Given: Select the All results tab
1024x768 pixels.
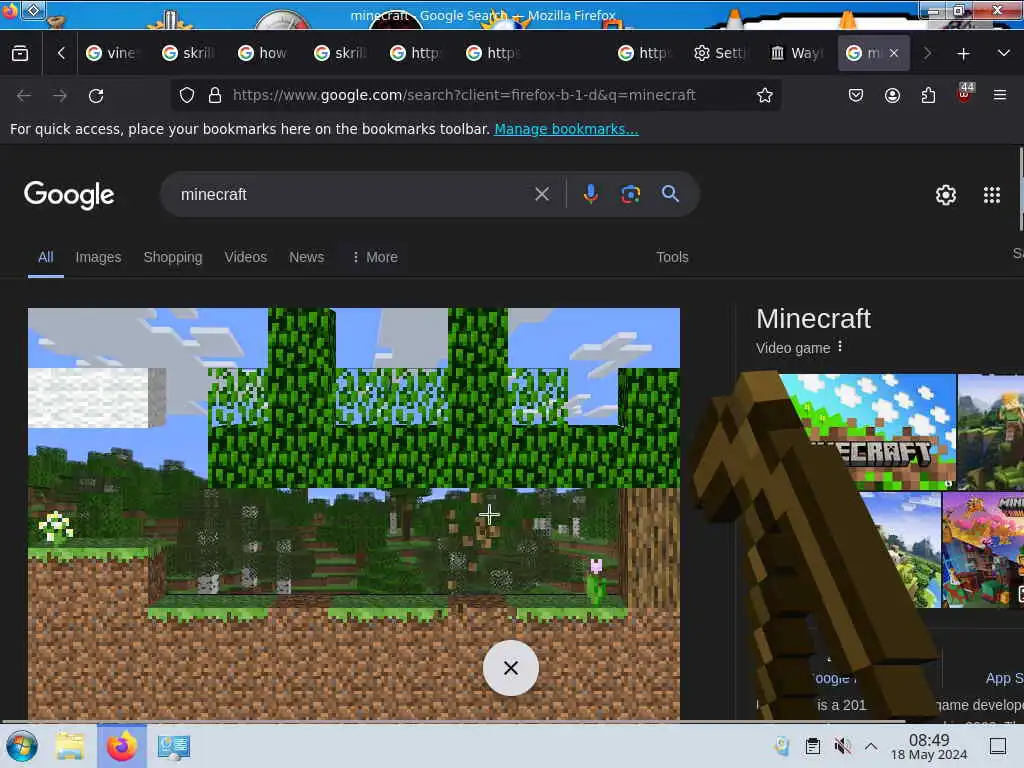Looking at the screenshot, I should 46,257.
